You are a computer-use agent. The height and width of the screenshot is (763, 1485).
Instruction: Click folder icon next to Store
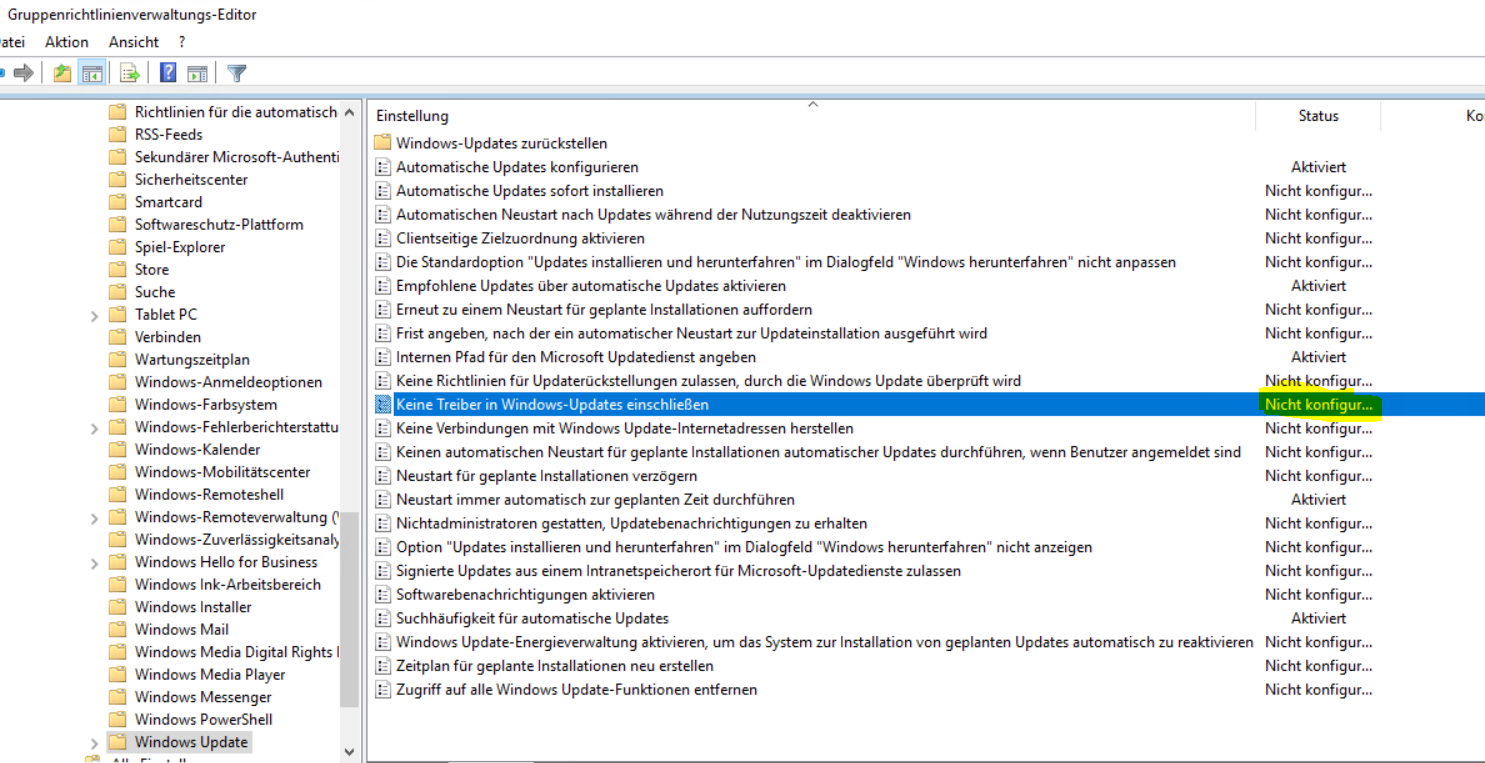pos(118,269)
